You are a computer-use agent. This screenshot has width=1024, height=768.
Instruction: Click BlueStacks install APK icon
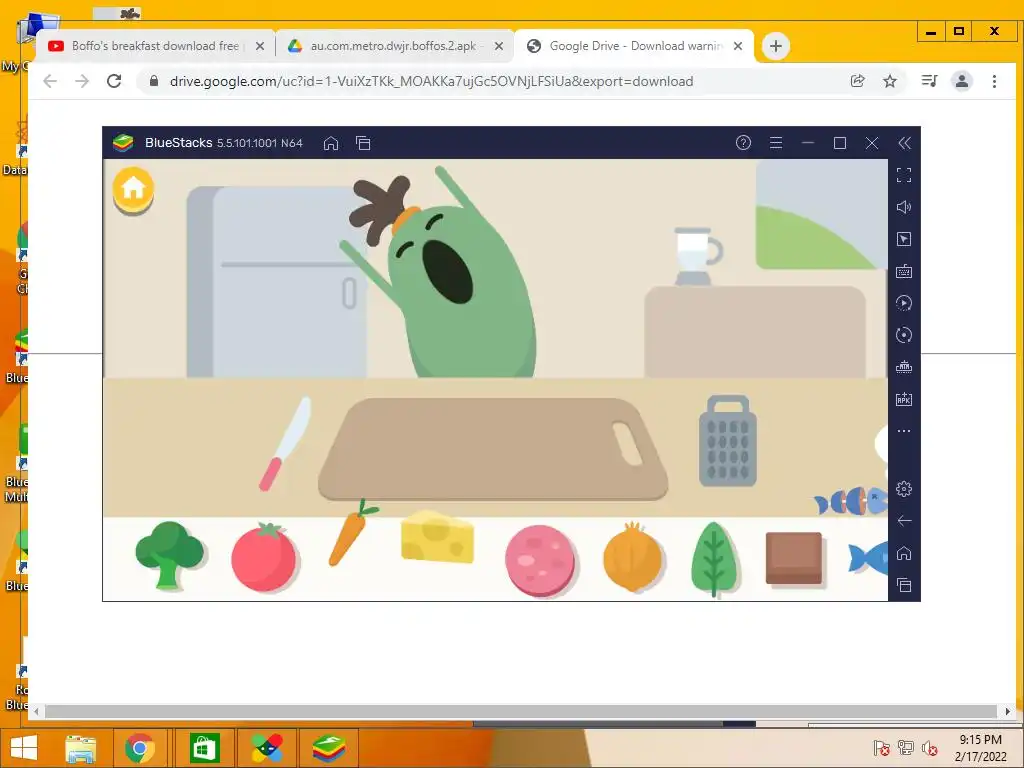pyautogui.click(x=904, y=399)
